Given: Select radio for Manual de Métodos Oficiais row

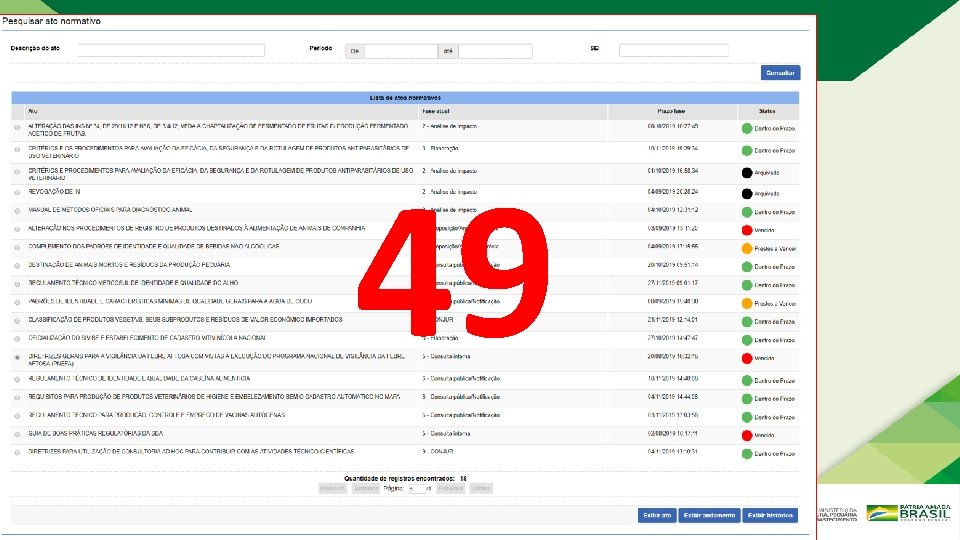Looking at the screenshot, I should pyautogui.click(x=17, y=211).
